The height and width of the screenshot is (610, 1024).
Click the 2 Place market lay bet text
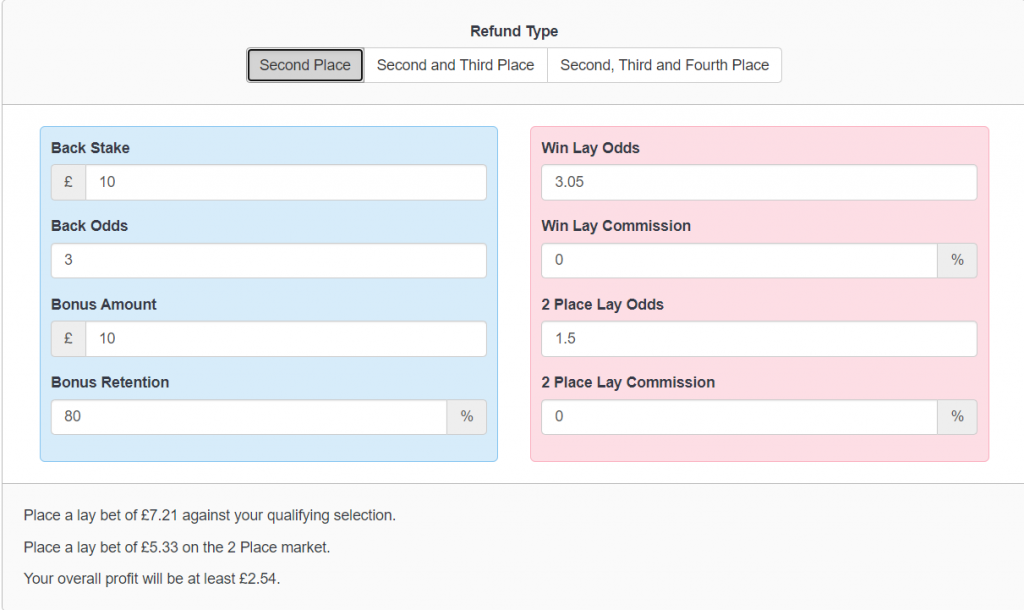(x=177, y=548)
